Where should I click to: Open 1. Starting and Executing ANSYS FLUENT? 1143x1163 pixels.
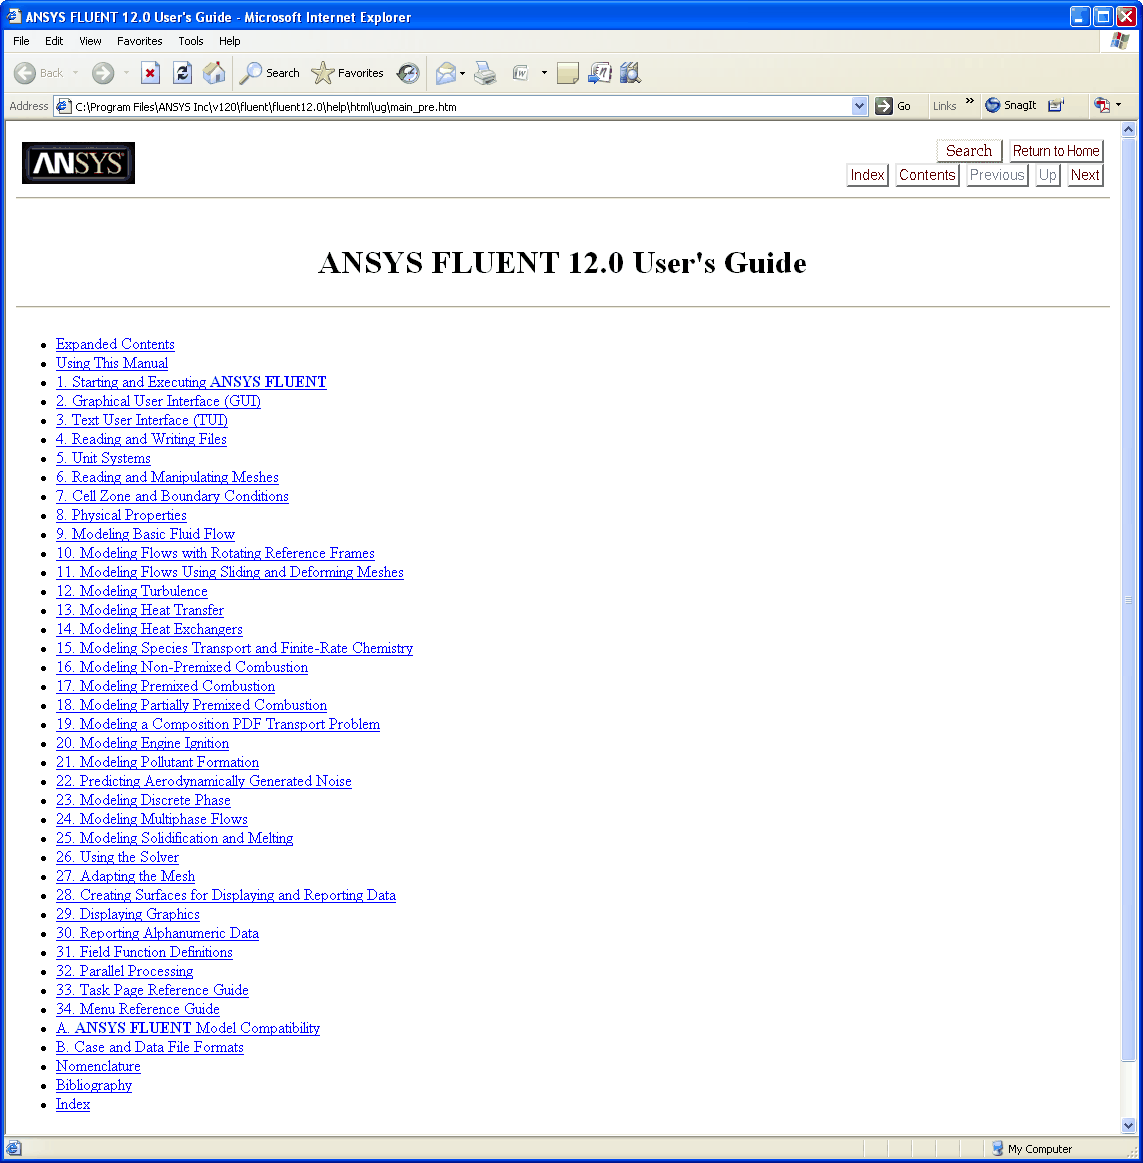click(x=191, y=382)
